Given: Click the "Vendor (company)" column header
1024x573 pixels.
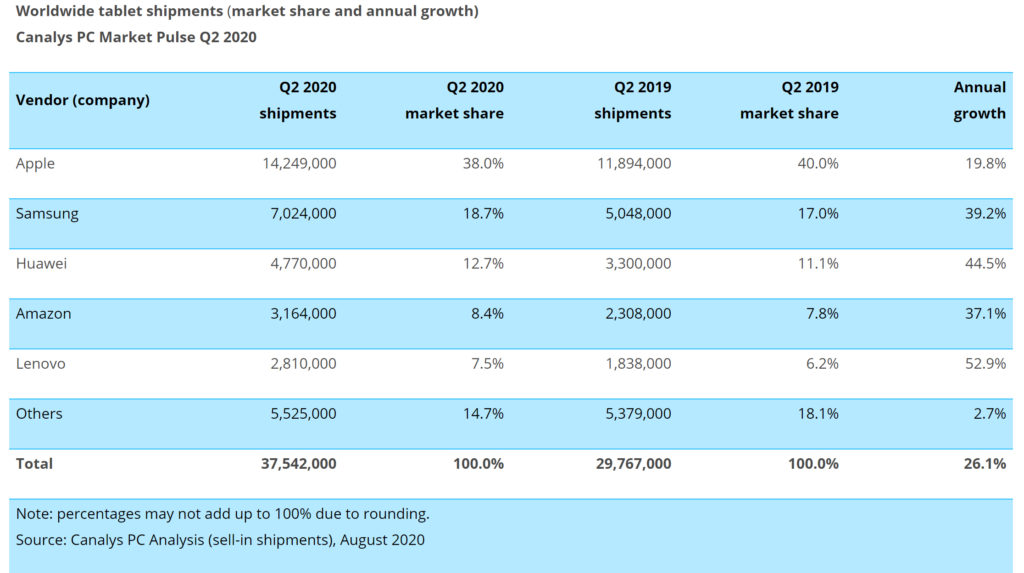Looking at the screenshot, I should pyautogui.click(x=83, y=100).
